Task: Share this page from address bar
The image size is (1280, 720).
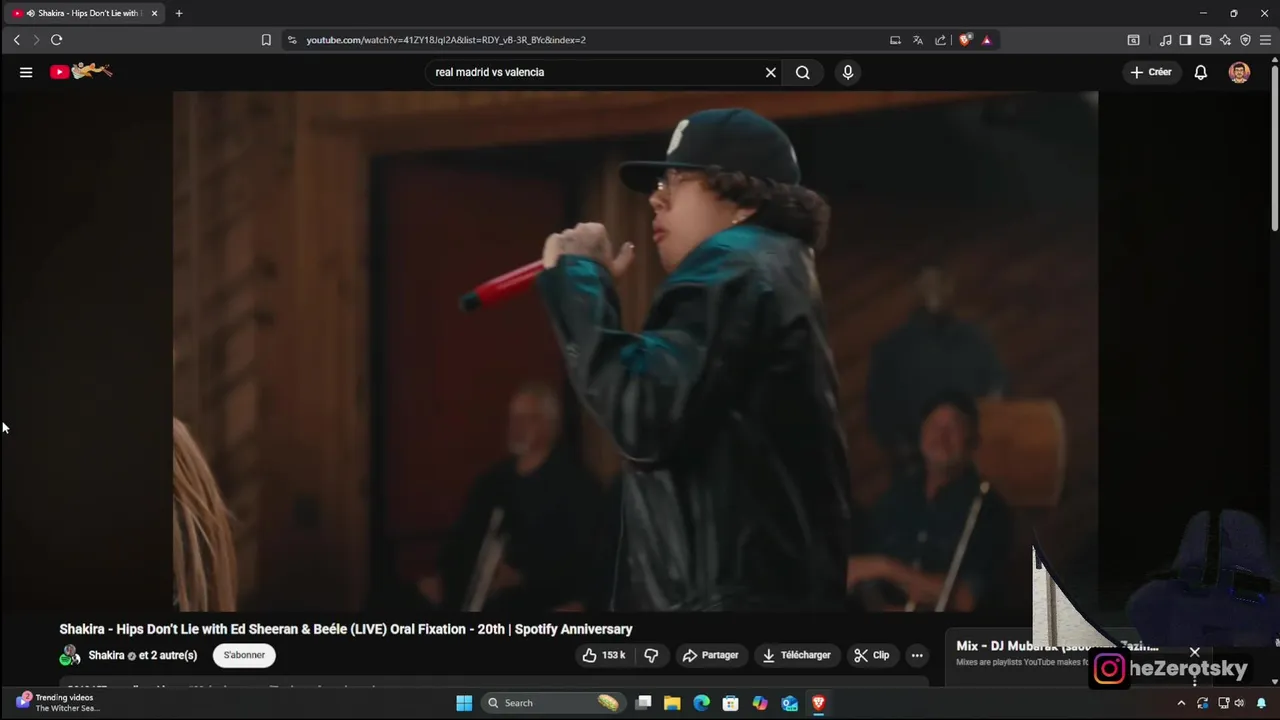Action: [940, 40]
